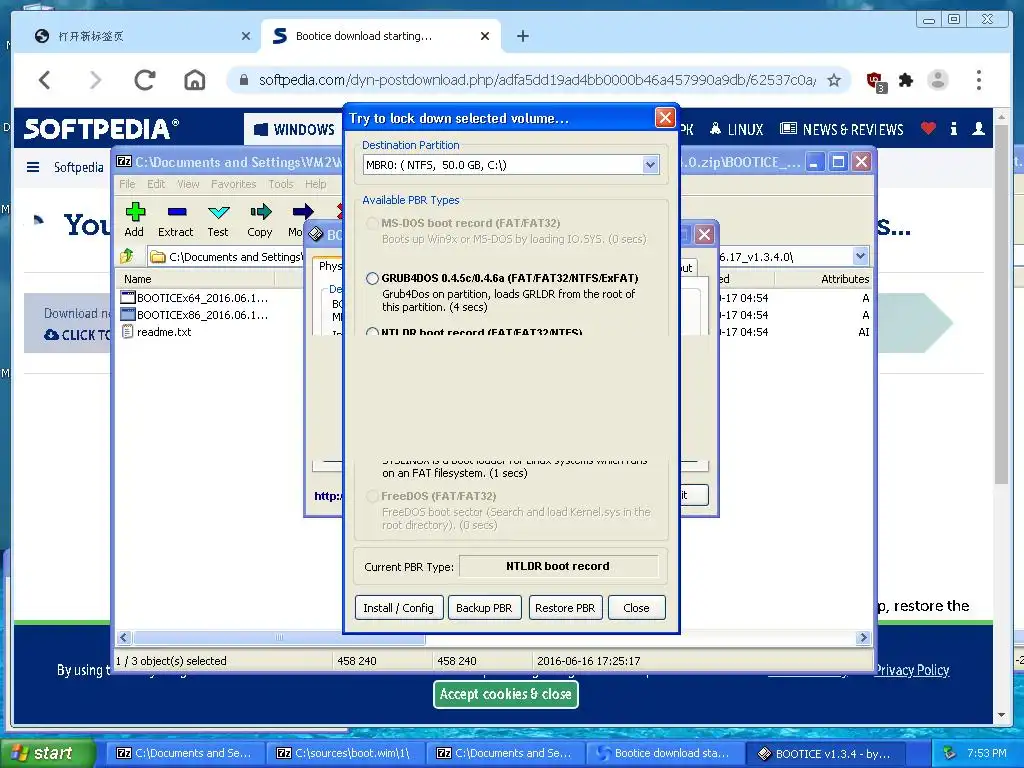Expand the 7-Zip path dropdown
1024x768 pixels.
[x=860, y=256]
